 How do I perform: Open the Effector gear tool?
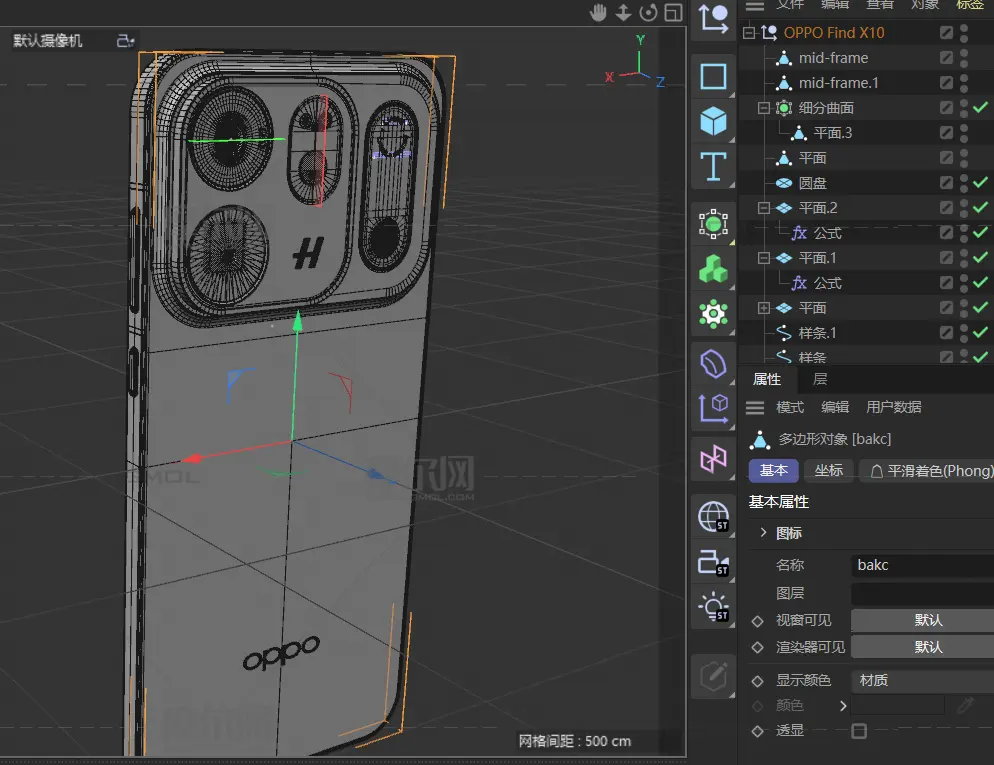(713, 314)
